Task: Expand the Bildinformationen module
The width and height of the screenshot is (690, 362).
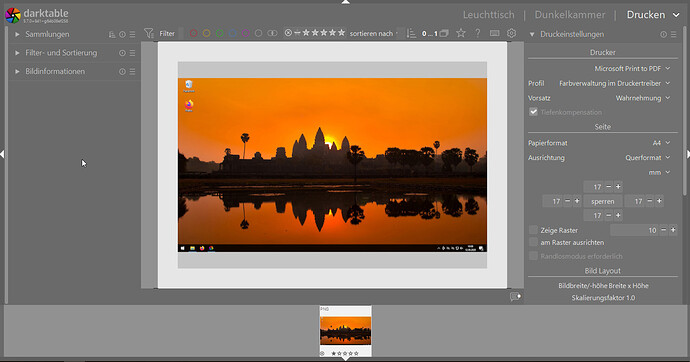Action: (17, 71)
